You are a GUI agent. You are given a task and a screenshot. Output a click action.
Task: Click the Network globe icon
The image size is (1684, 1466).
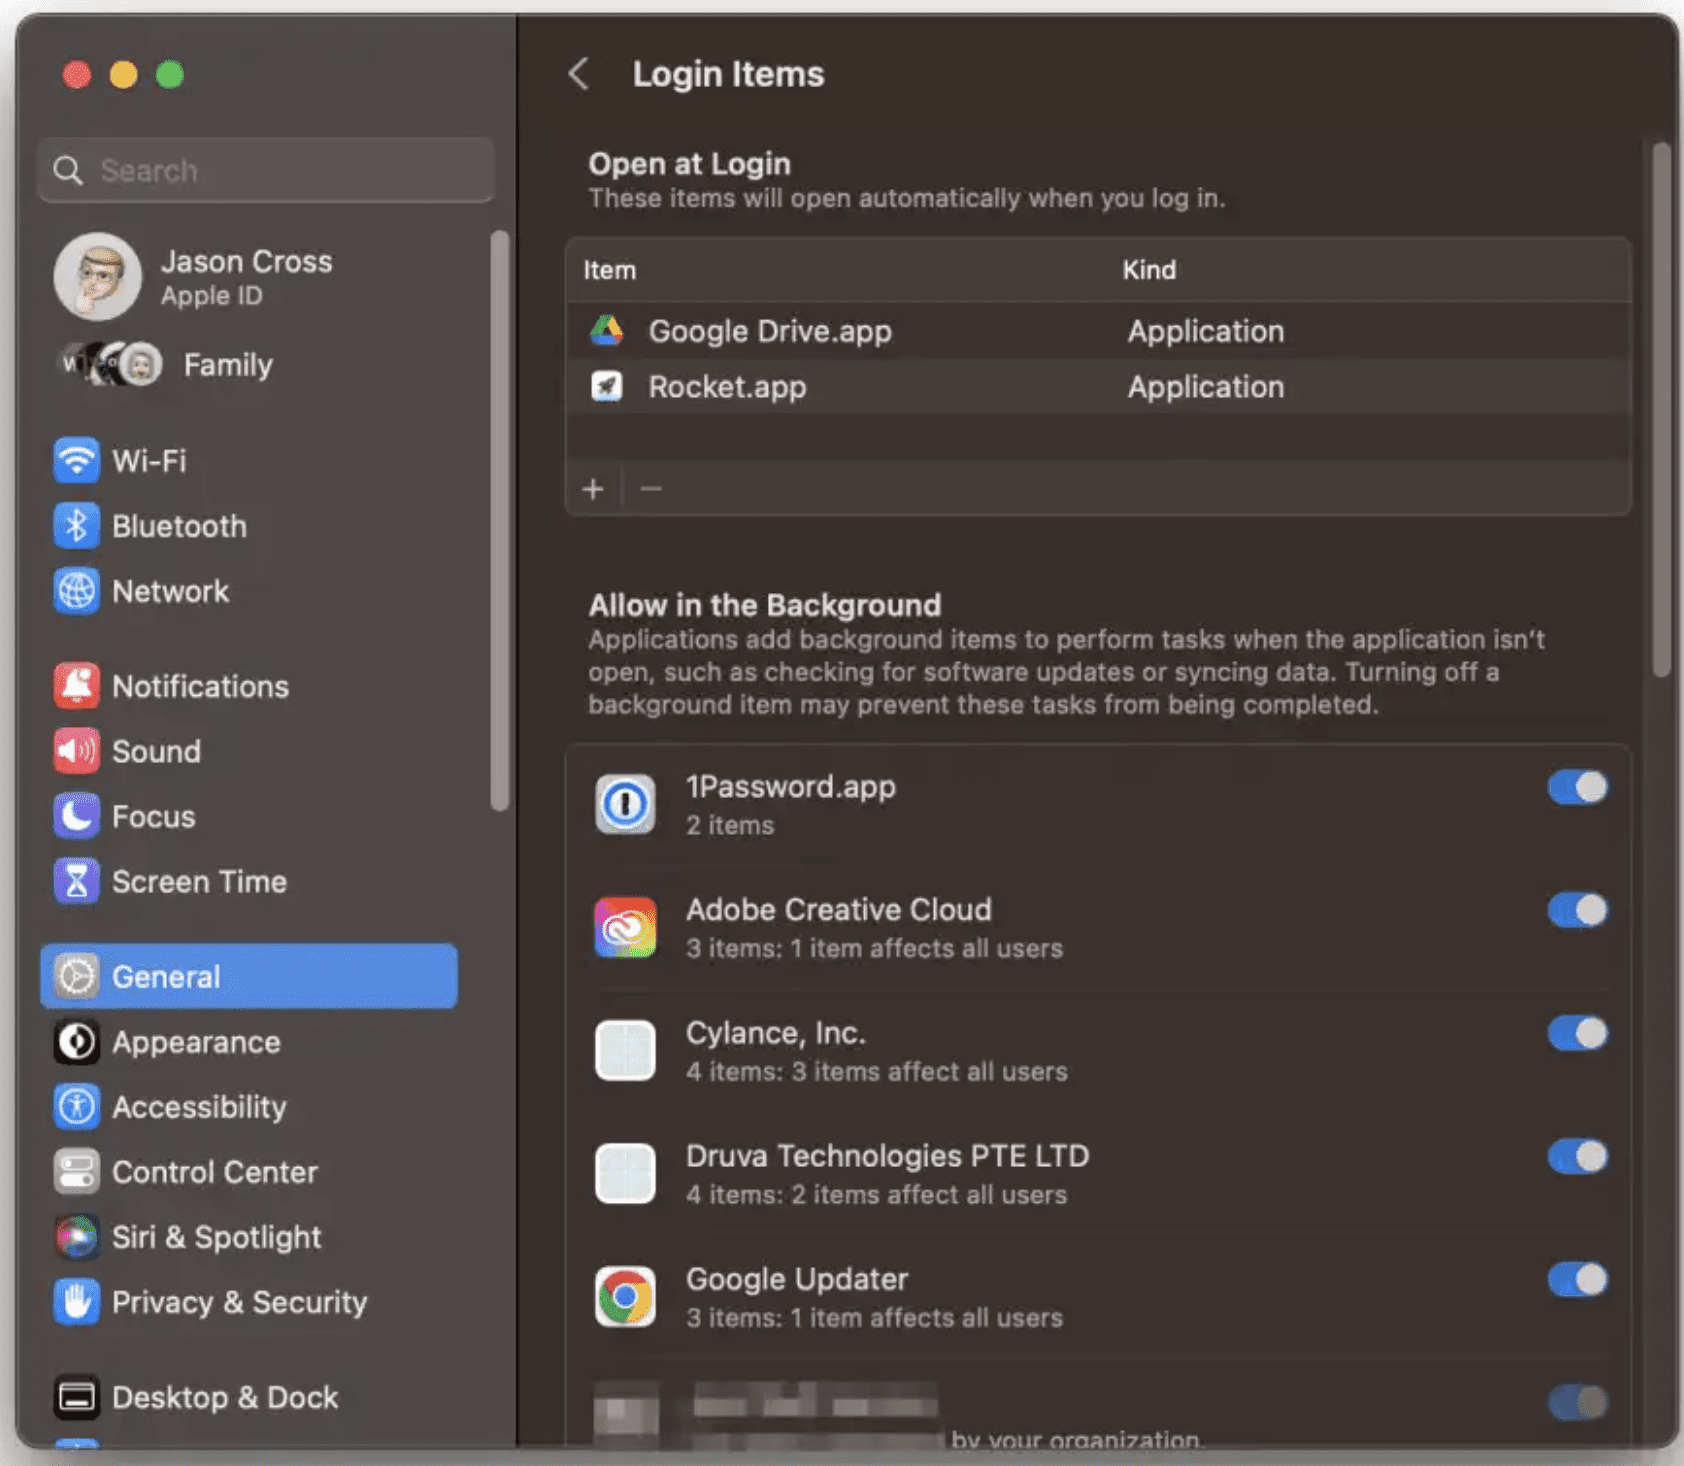pos(76,591)
